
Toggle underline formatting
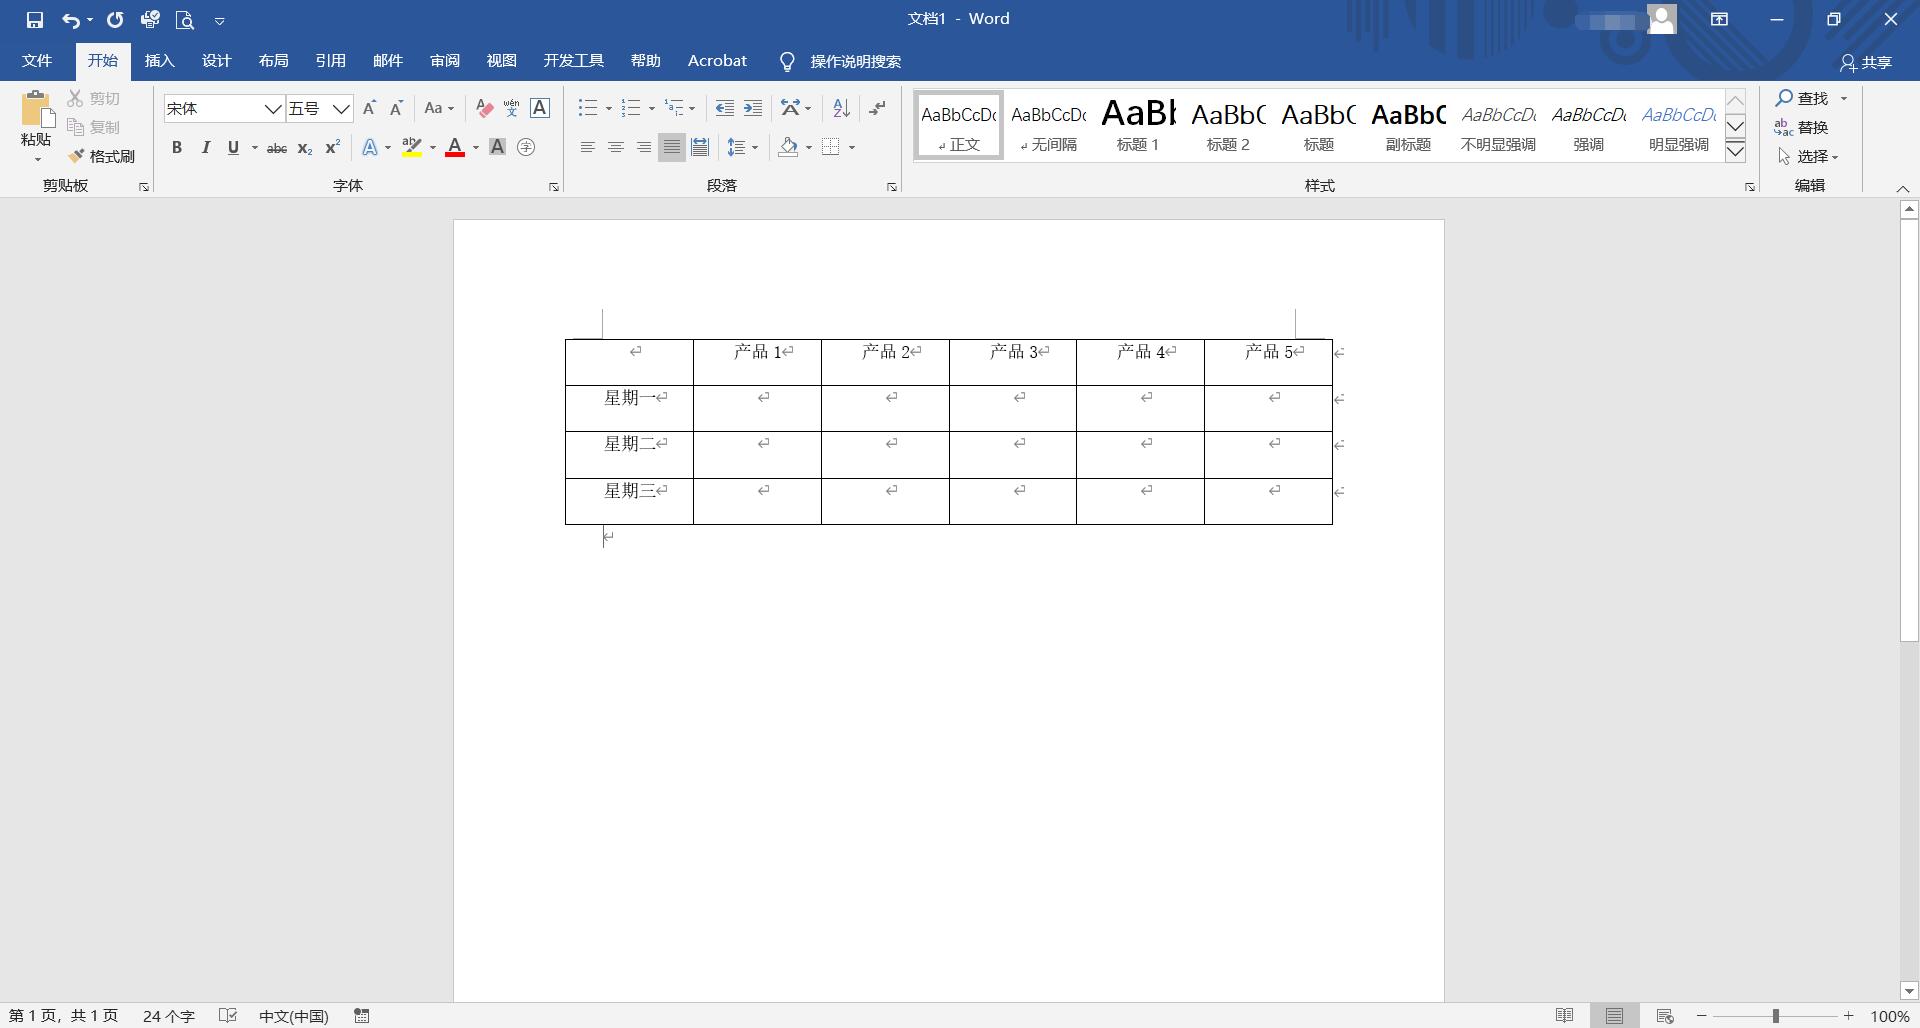tap(233, 148)
